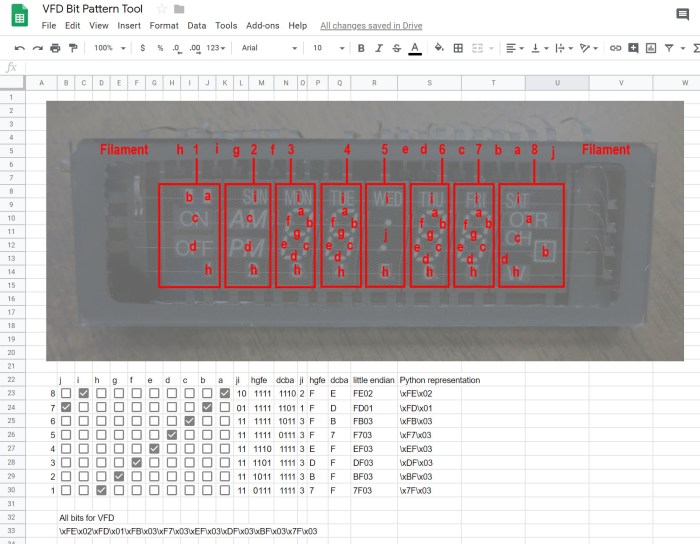Image resolution: width=700 pixels, height=544 pixels.
Task: Click the Functions sigma icon
Action: point(696,48)
